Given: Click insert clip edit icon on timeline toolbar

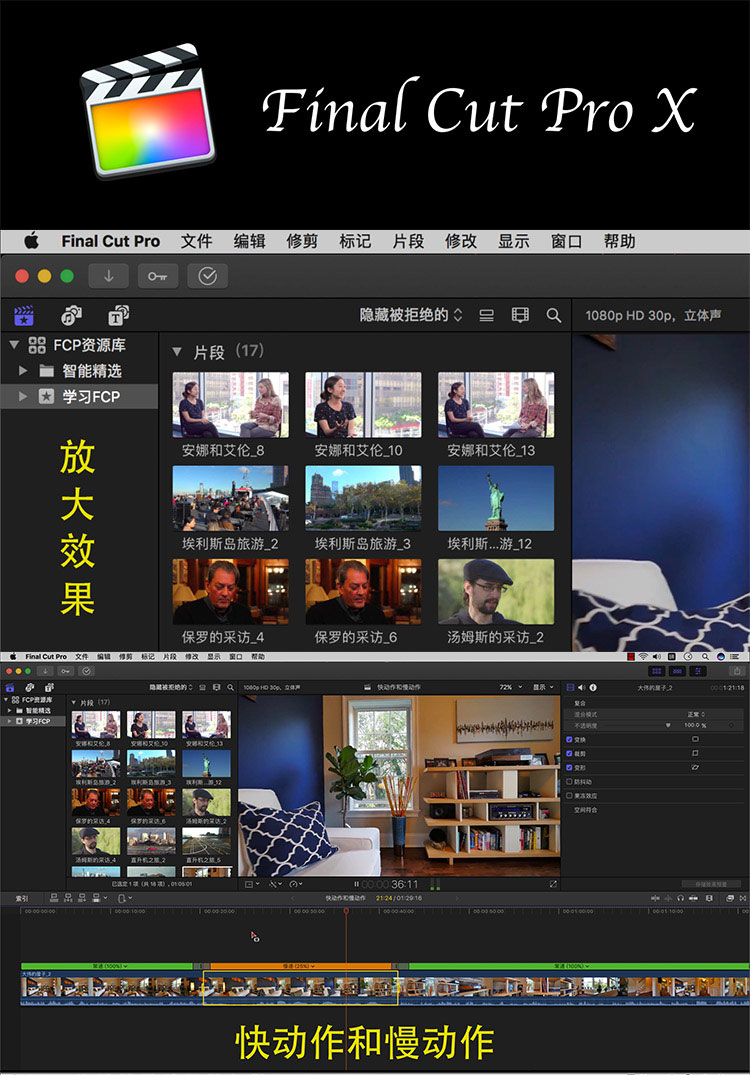Looking at the screenshot, I should pos(68,897).
